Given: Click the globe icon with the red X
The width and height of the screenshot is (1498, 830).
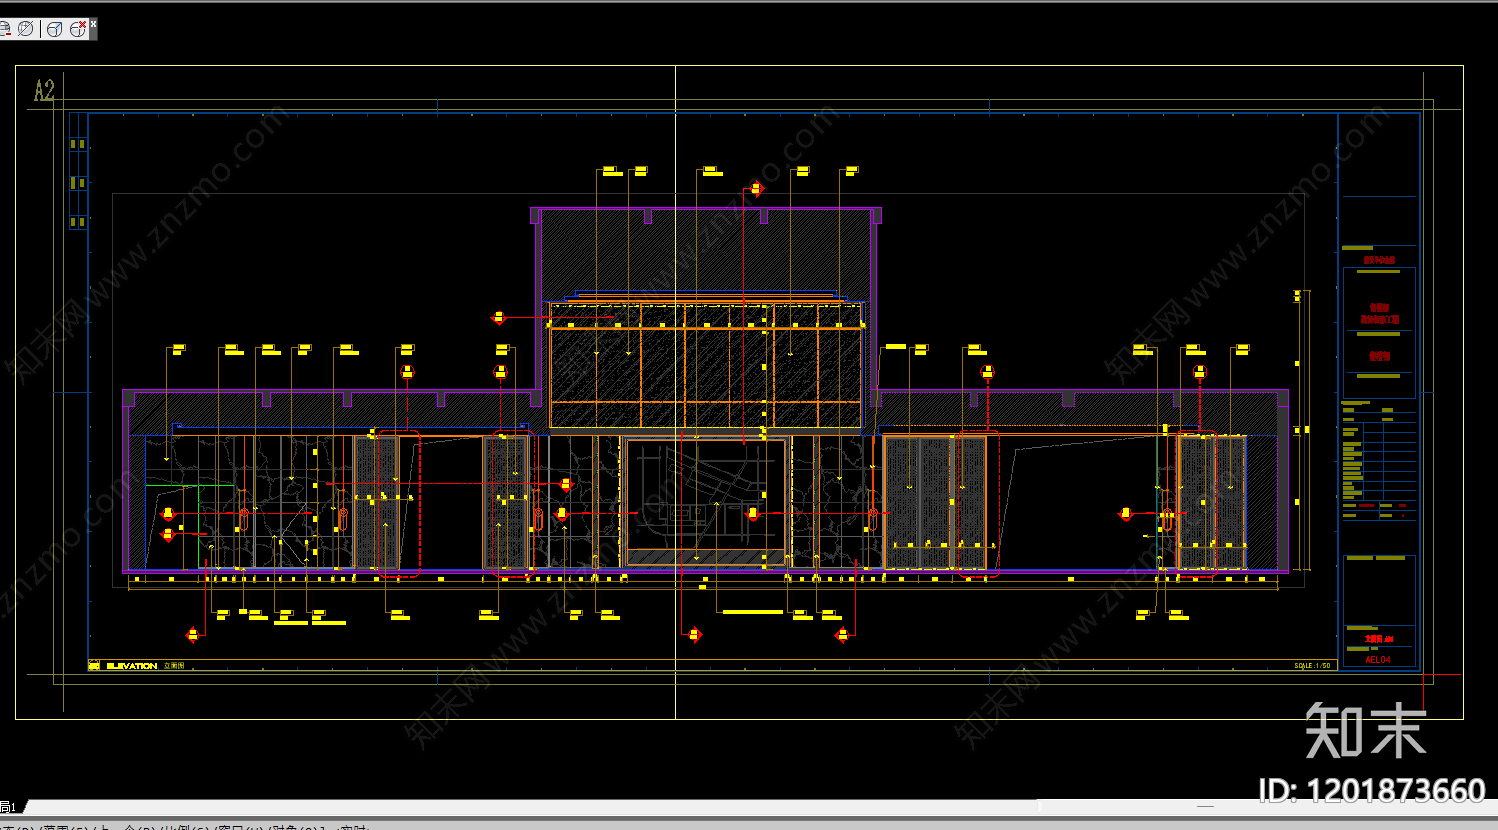Looking at the screenshot, I should (78, 29).
